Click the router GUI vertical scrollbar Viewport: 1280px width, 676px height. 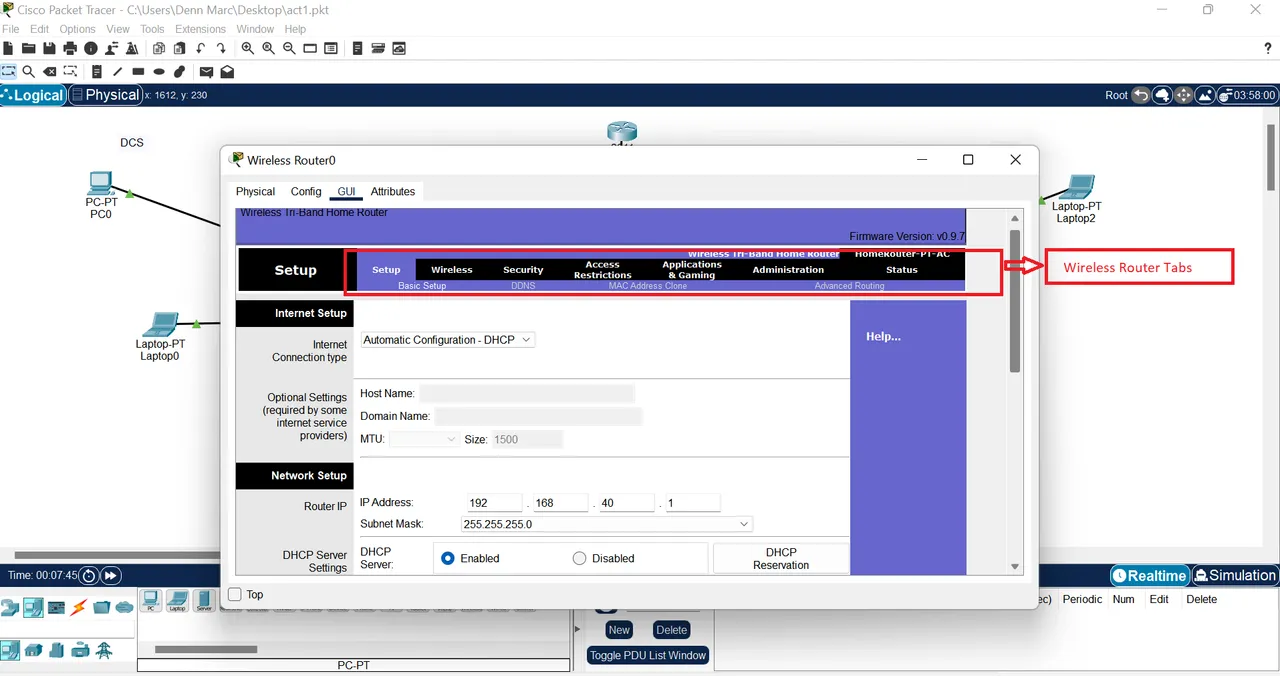click(x=1015, y=301)
